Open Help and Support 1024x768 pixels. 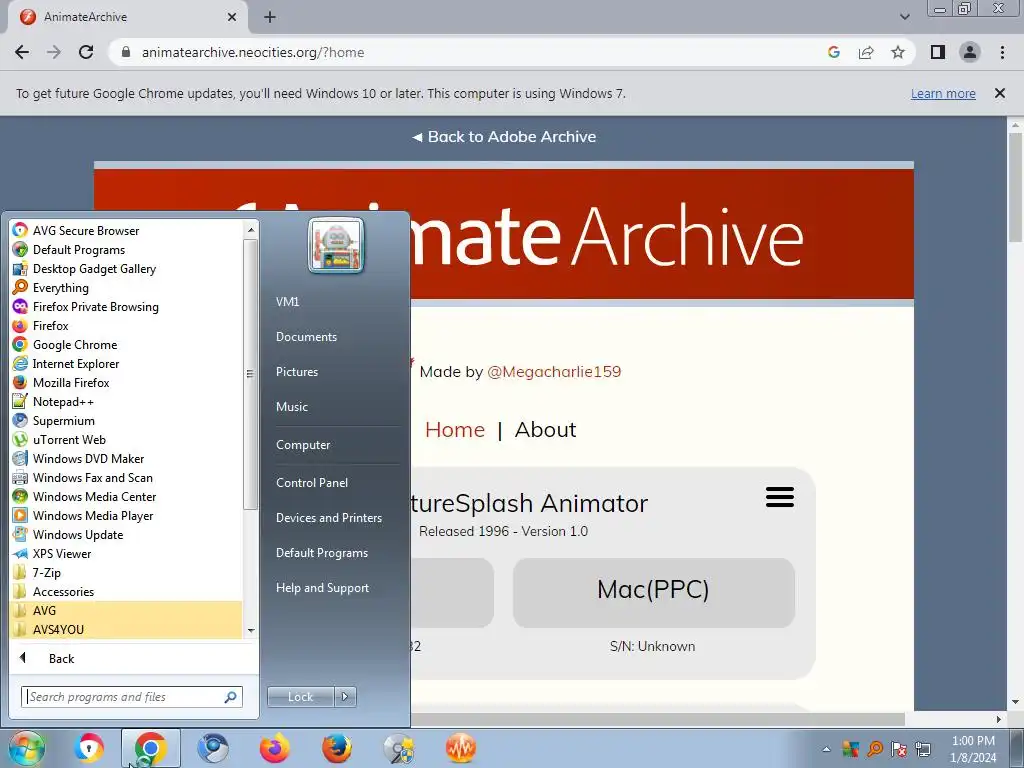click(x=322, y=588)
